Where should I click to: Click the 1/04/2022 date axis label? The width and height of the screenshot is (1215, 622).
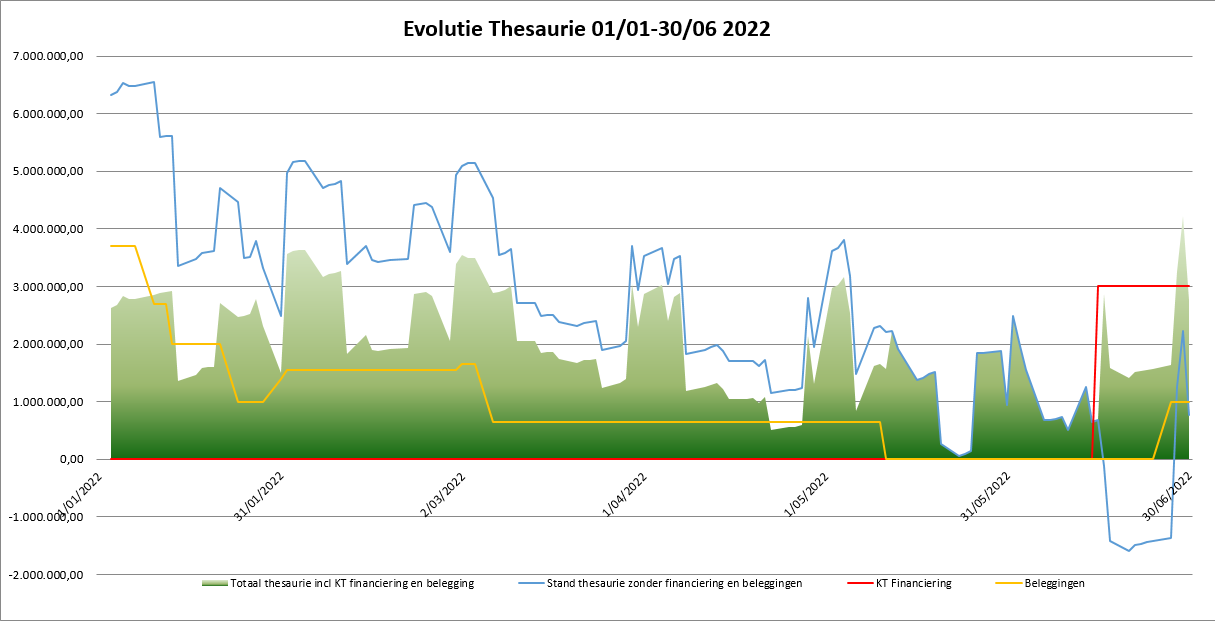click(x=625, y=495)
